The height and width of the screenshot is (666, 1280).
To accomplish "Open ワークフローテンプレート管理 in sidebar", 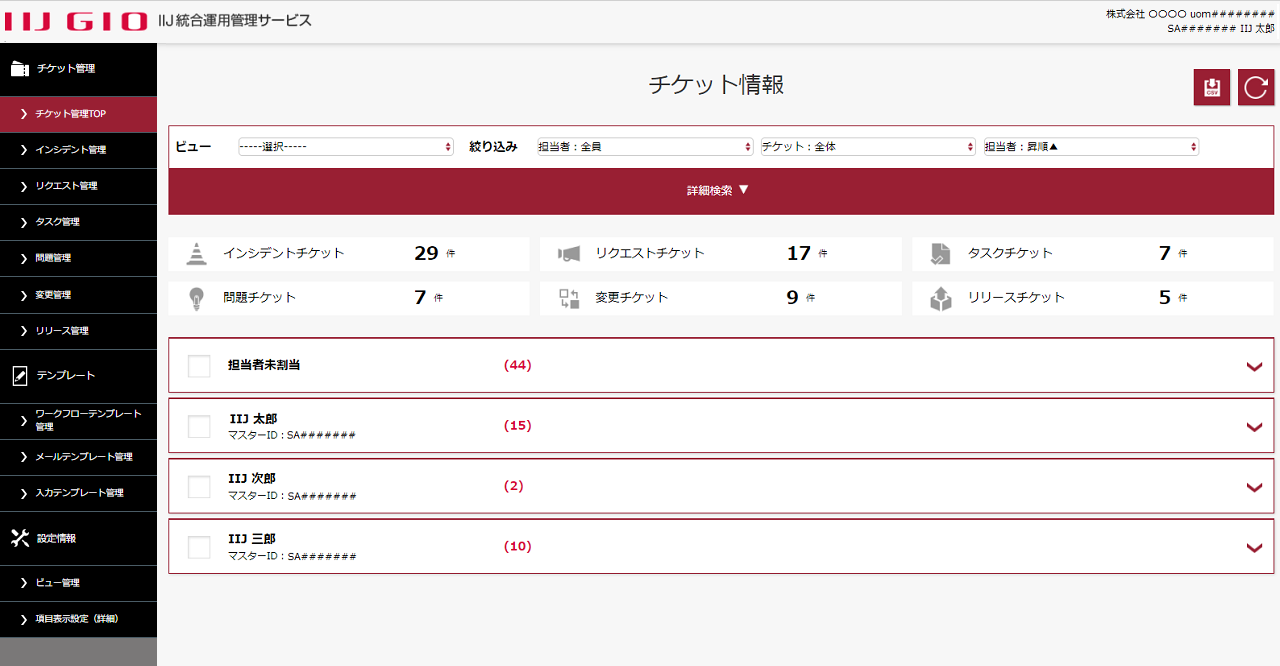I will pos(78,420).
